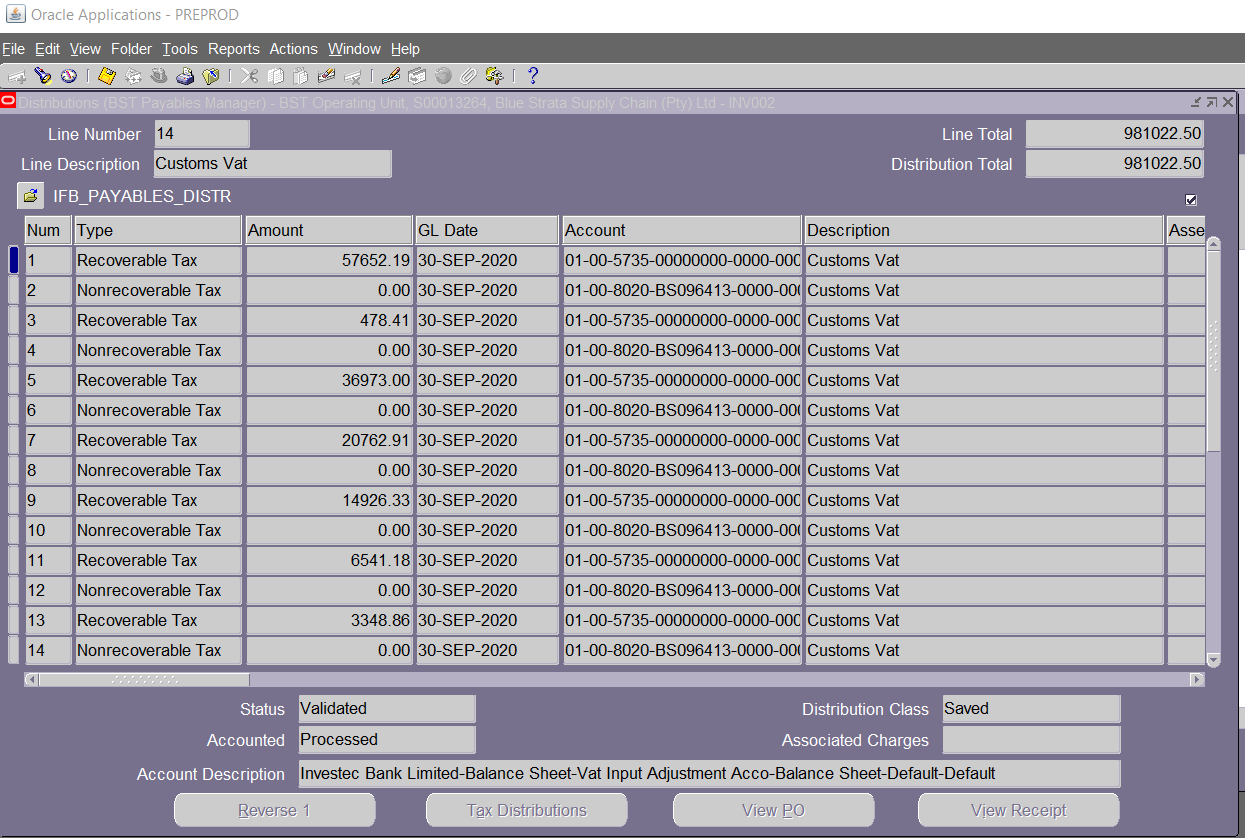Click the Tax Distributions button

coord(527,810)
